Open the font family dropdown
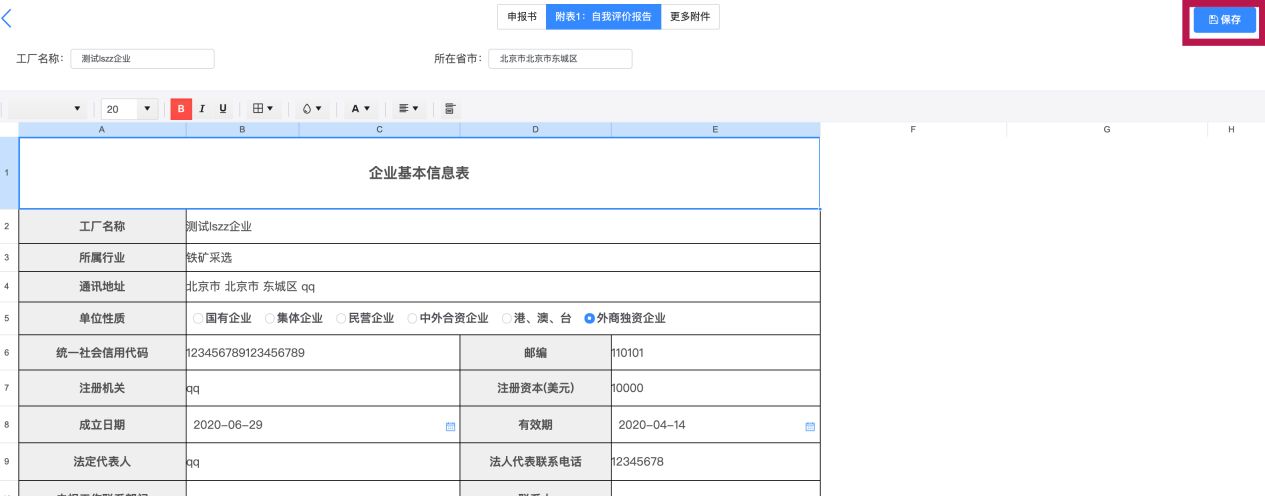Viewport: 1265px width, 496px height. click(x=45, y=109)
